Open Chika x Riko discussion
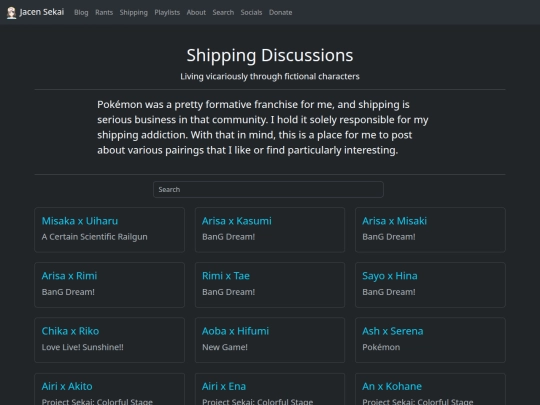The height and width of the screenshot is (405, 540). [70, 331]
